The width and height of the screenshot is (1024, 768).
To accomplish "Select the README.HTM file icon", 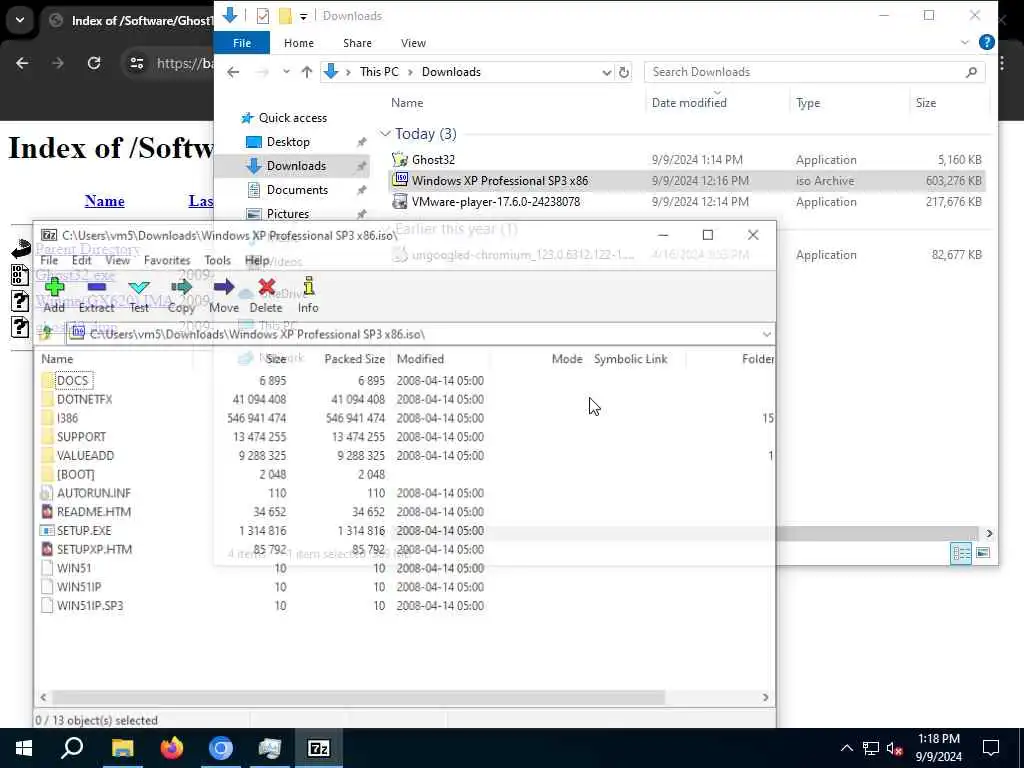I will (47, 511).
